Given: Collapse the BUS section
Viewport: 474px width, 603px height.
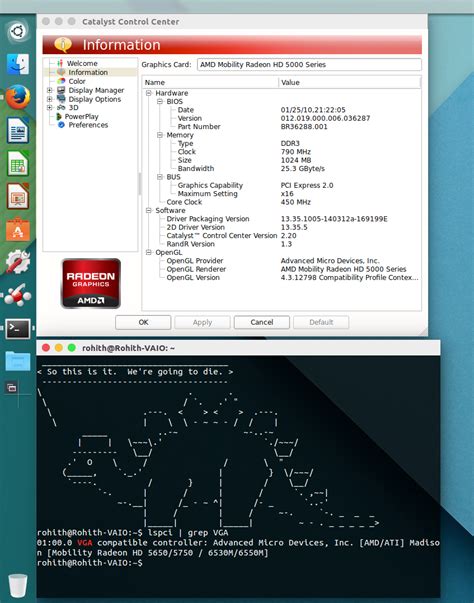Looking at the screenshot, I should tap(160, 177).
